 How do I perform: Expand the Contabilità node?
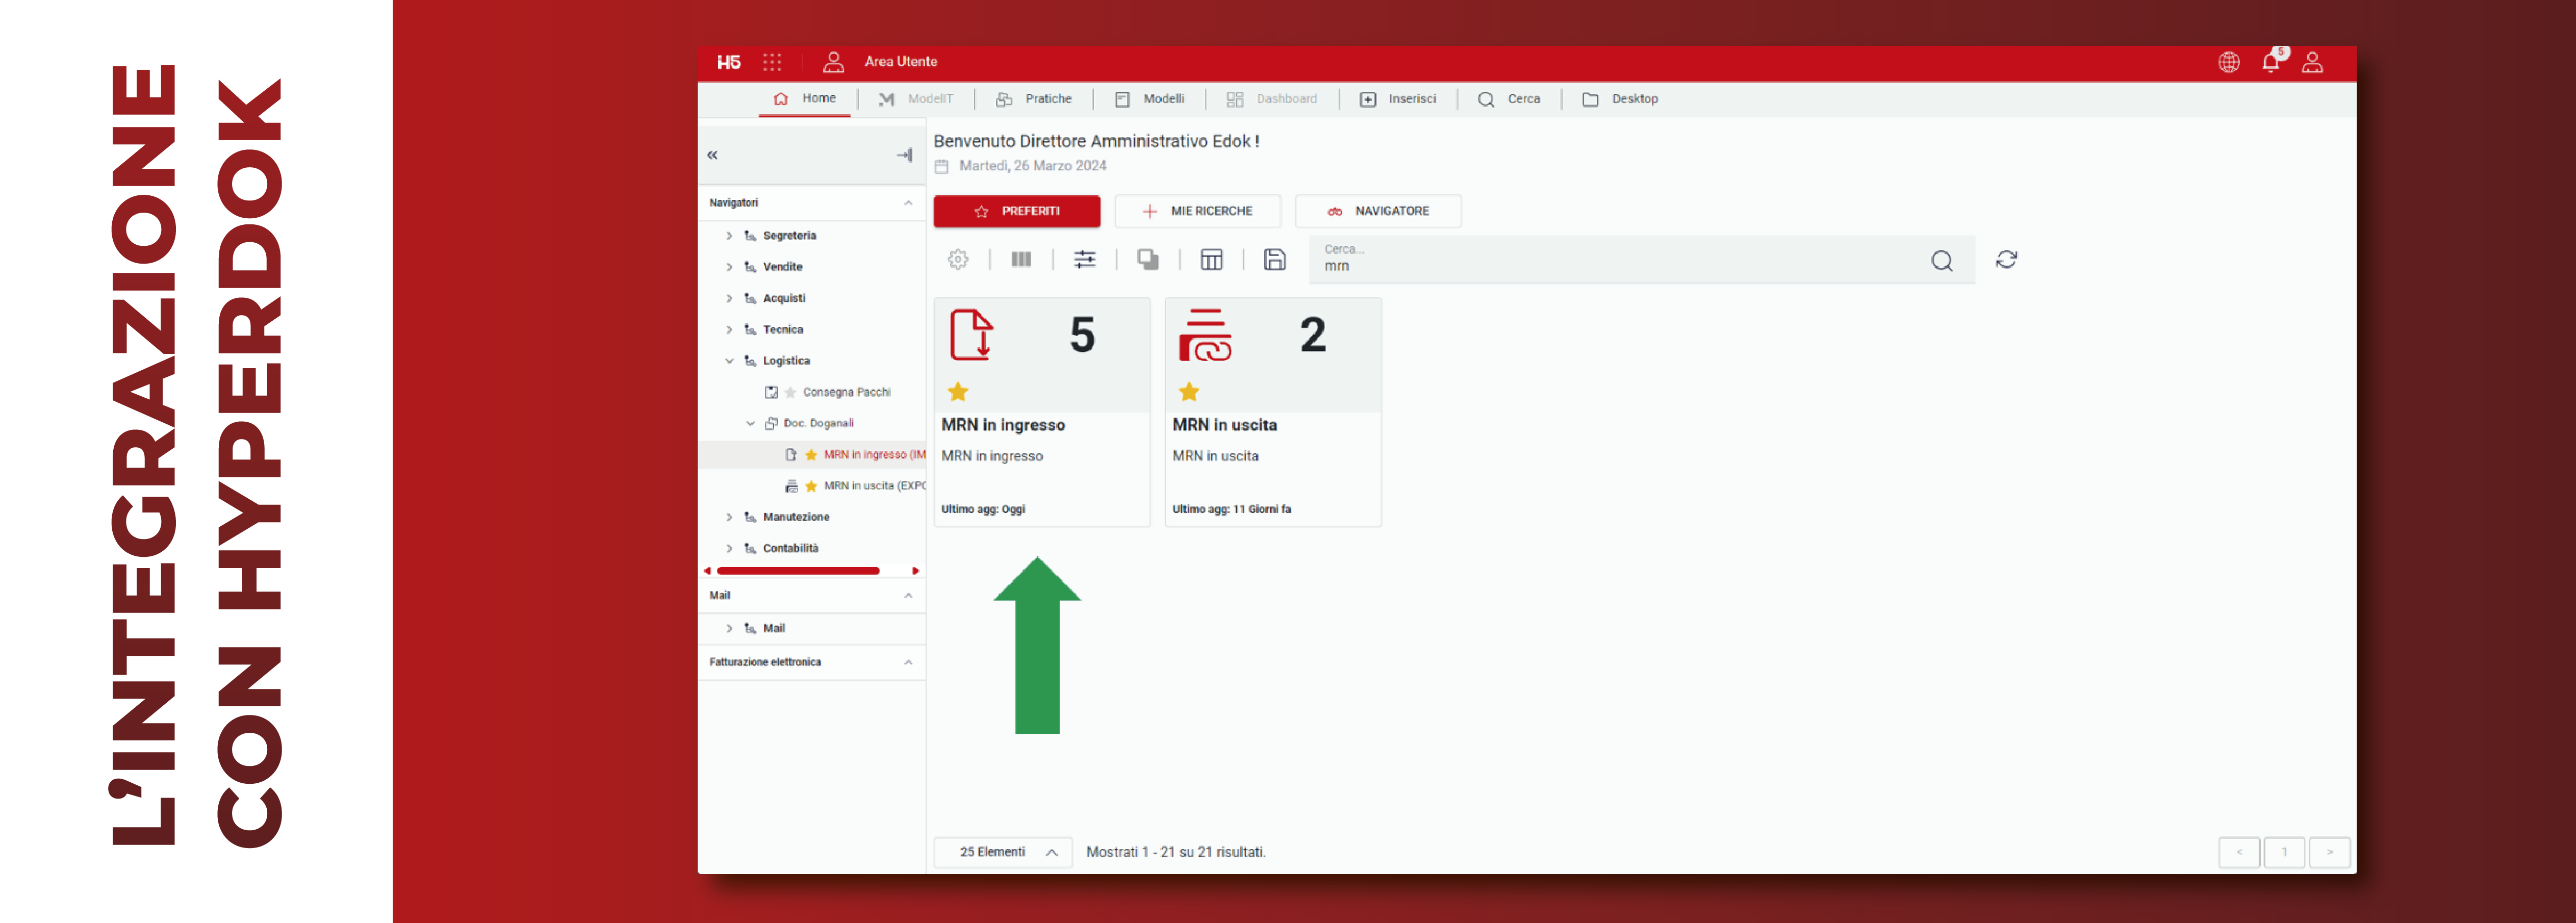click(729, 549)
